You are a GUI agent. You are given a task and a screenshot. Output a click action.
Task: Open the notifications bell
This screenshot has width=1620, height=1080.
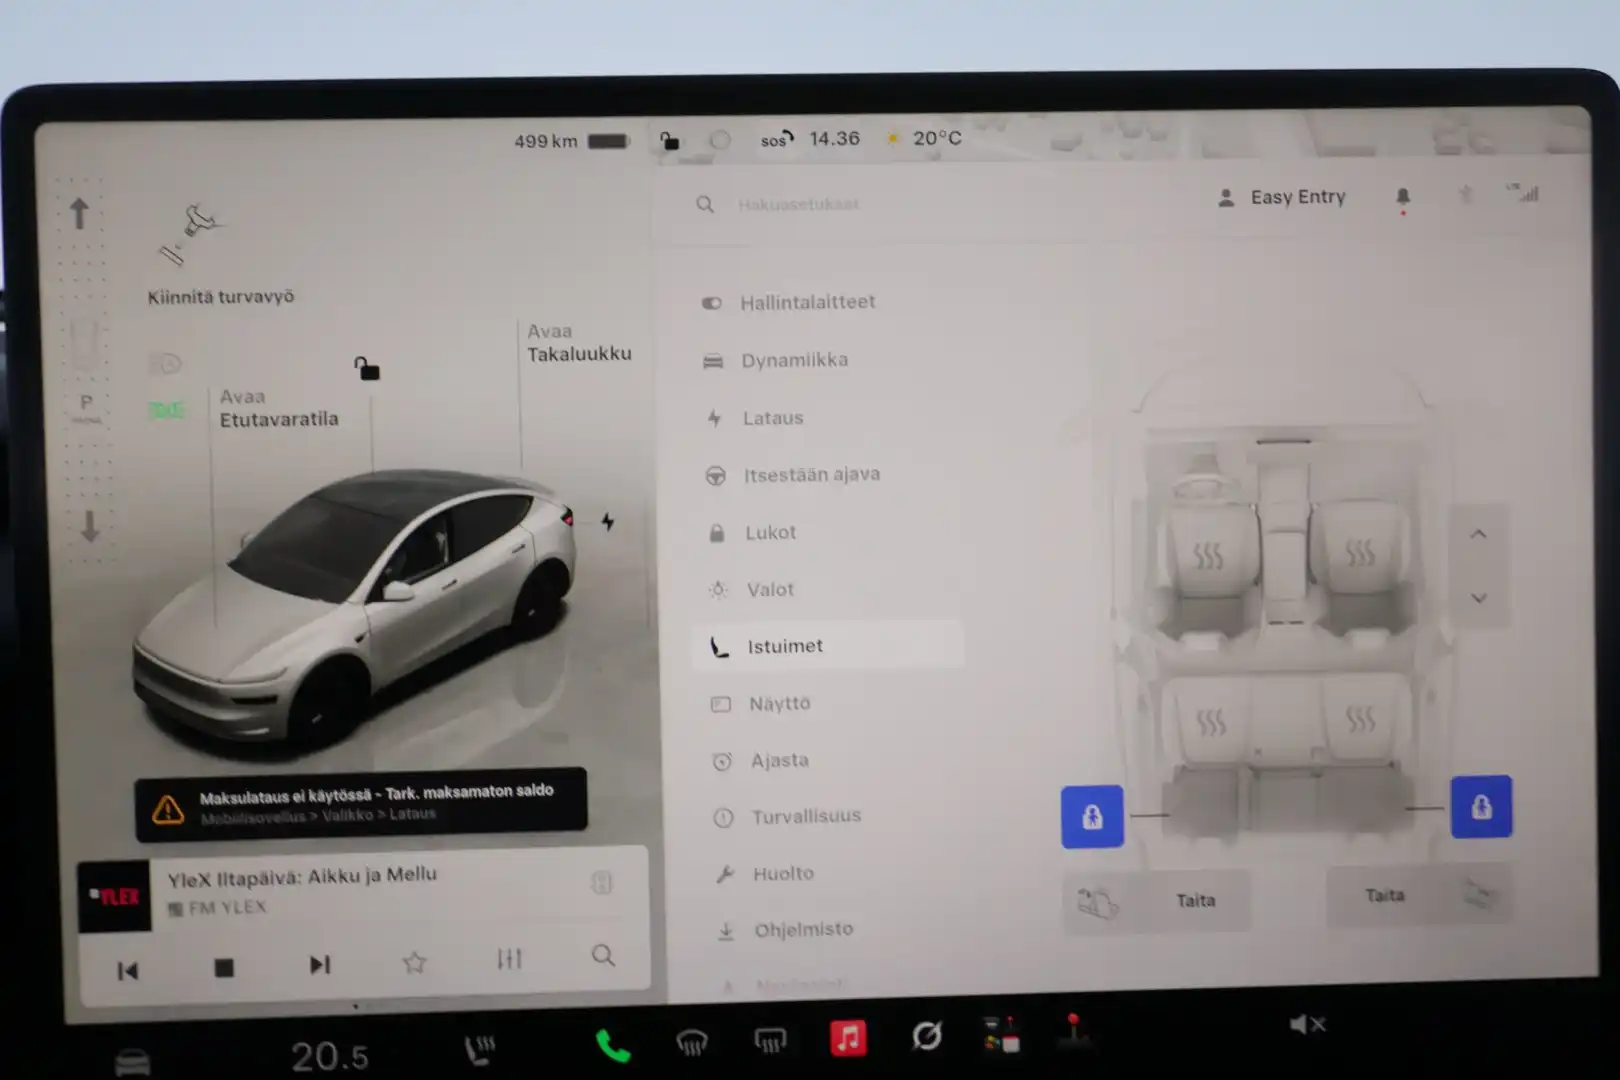[1403, 197]
